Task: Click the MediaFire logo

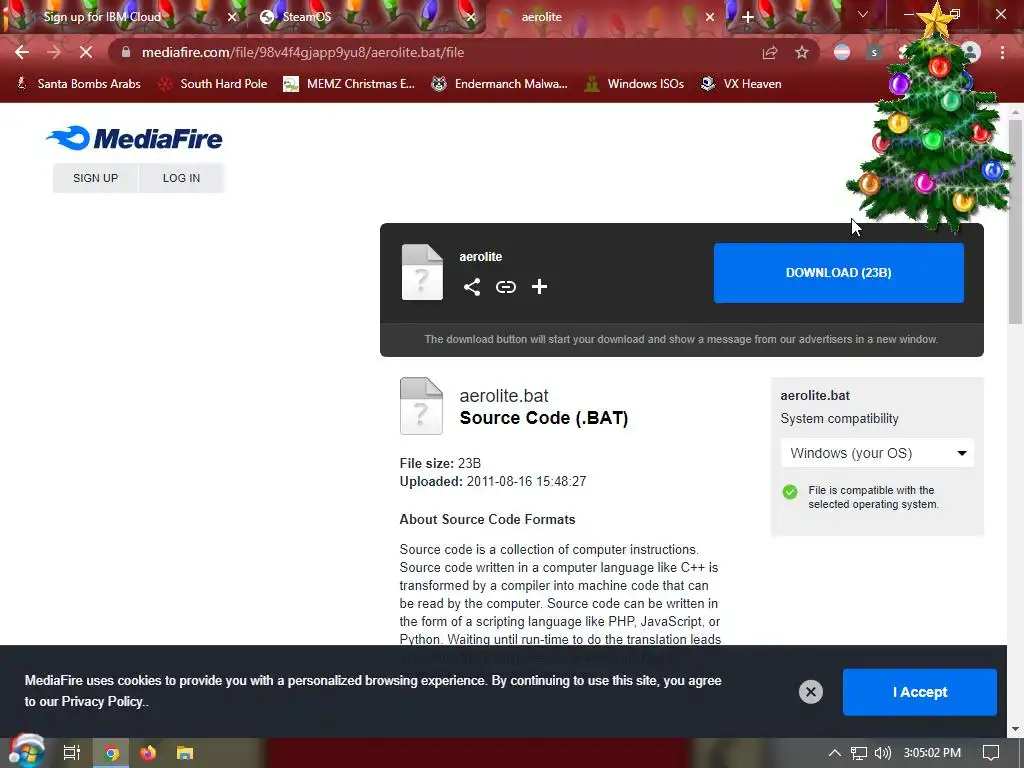Action: pyautogui.click(x=135, y=138)
